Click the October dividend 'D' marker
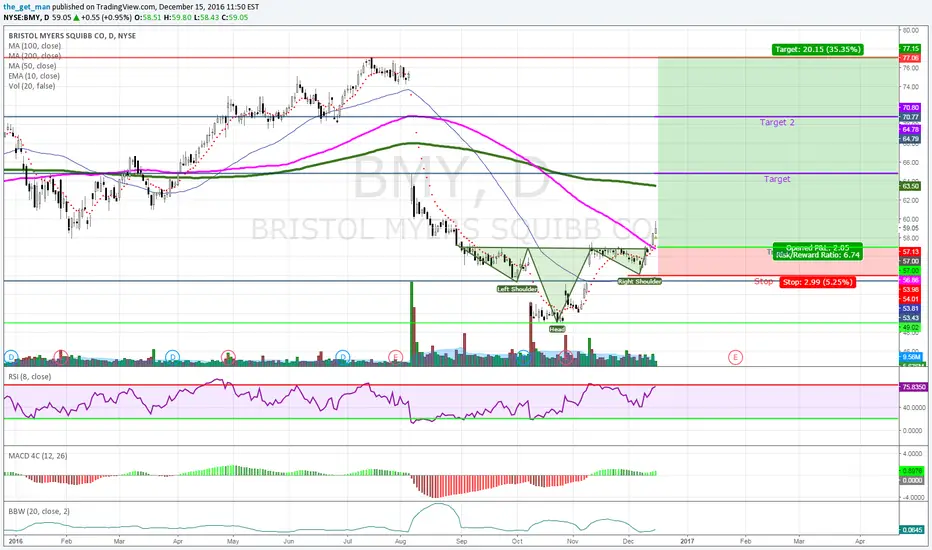This screenshot has width=932, height=550. coord(523,357)
